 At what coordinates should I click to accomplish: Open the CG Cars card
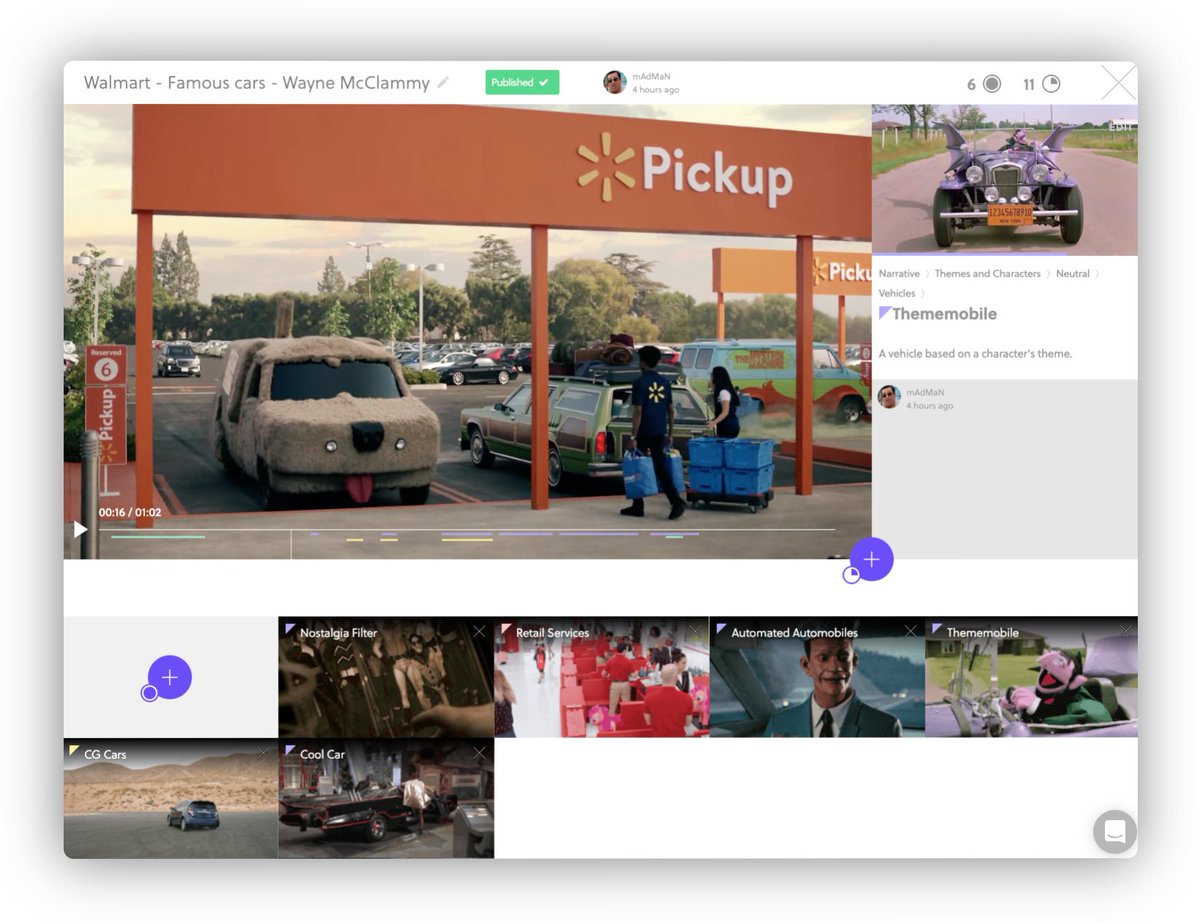pos(170,798)
